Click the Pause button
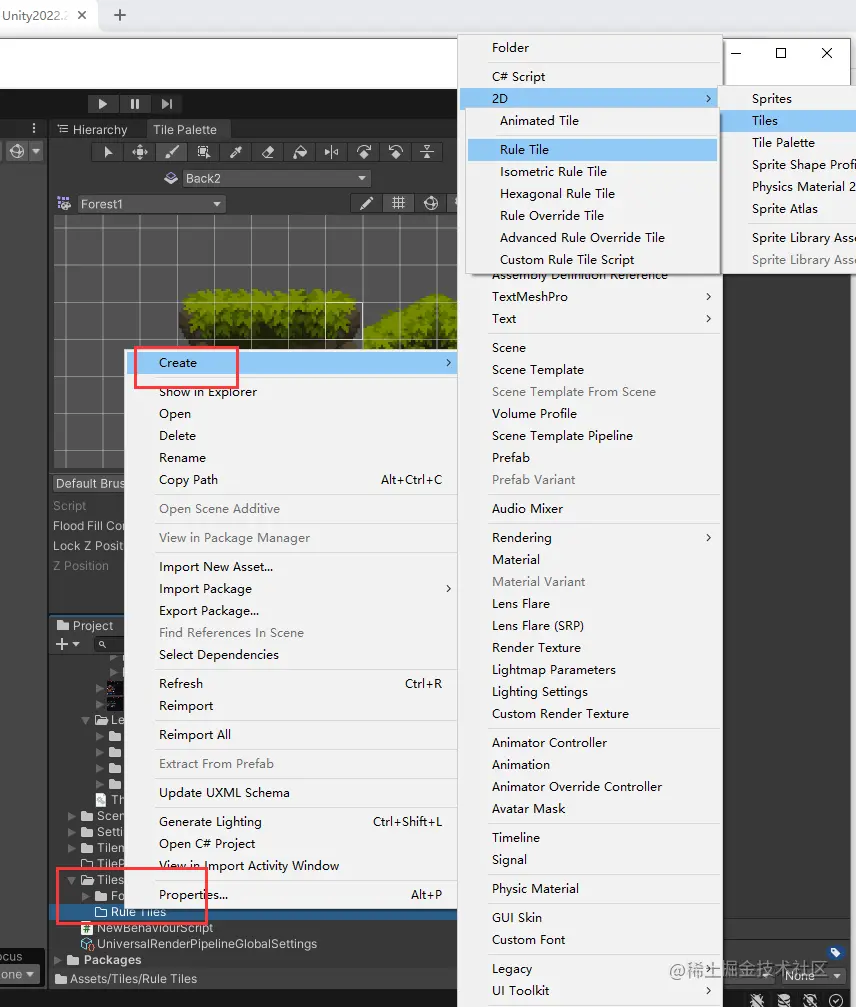The image size is (856, 1007). pyautogui.click(x=135, y=103)
